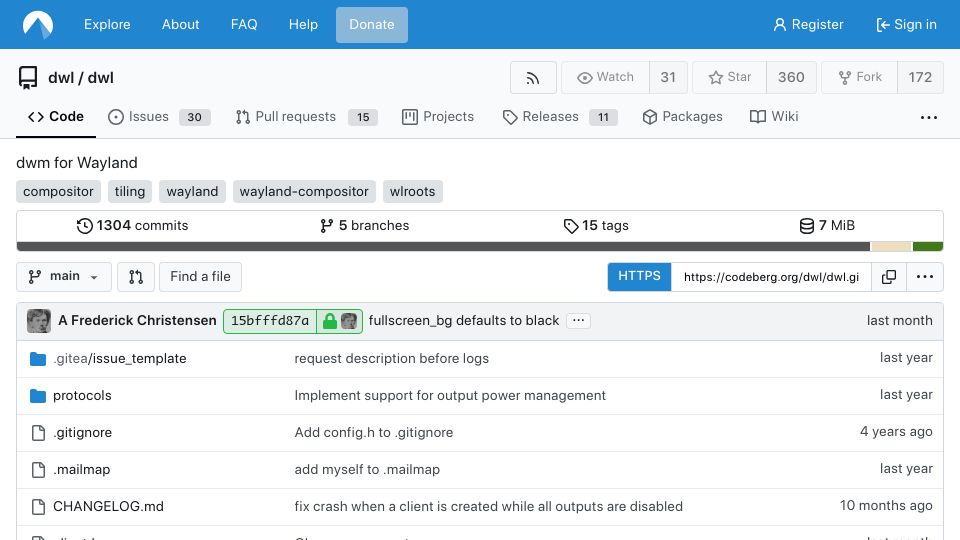Click the dark gray language bar segment

pos(443,247)
